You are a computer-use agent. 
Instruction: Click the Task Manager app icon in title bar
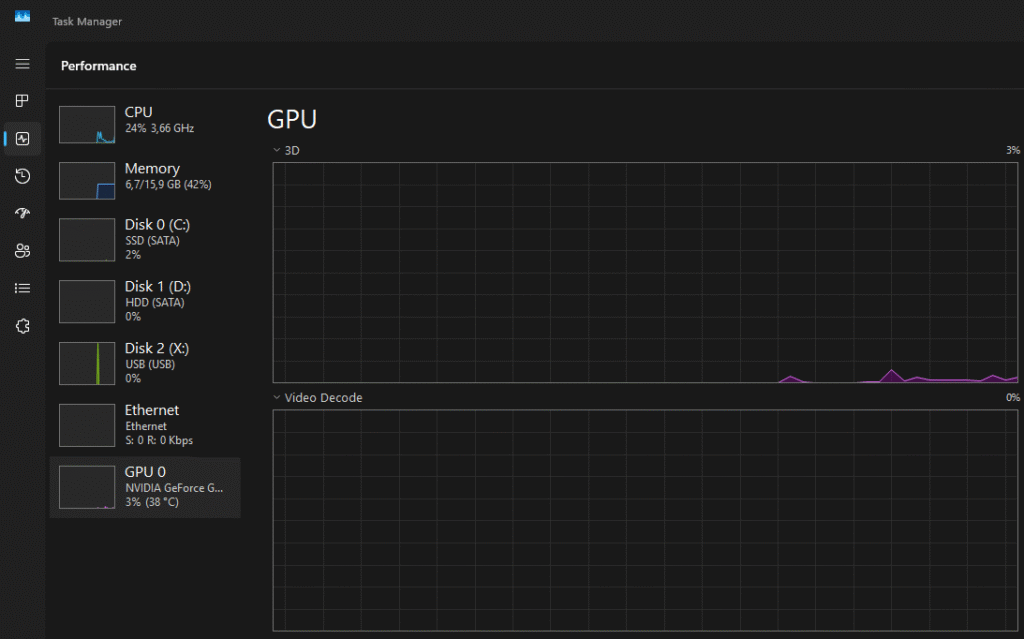22,16
